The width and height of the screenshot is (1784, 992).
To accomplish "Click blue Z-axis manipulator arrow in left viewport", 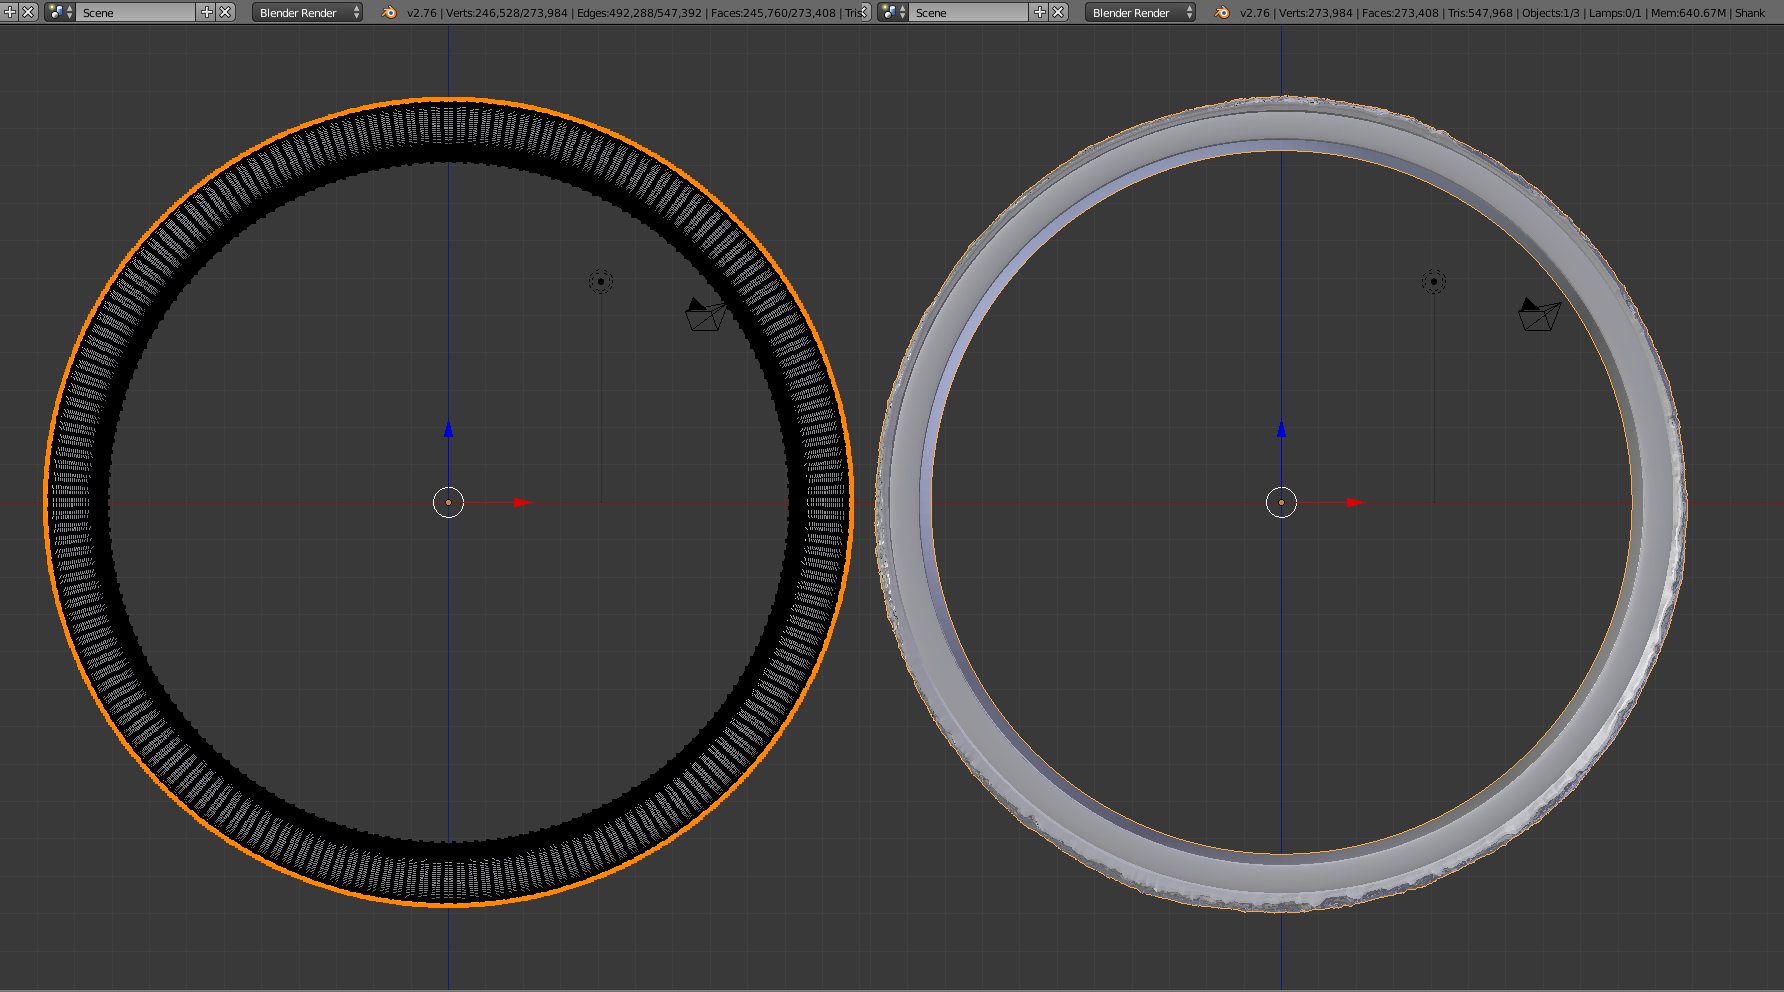I will [448, 429].
